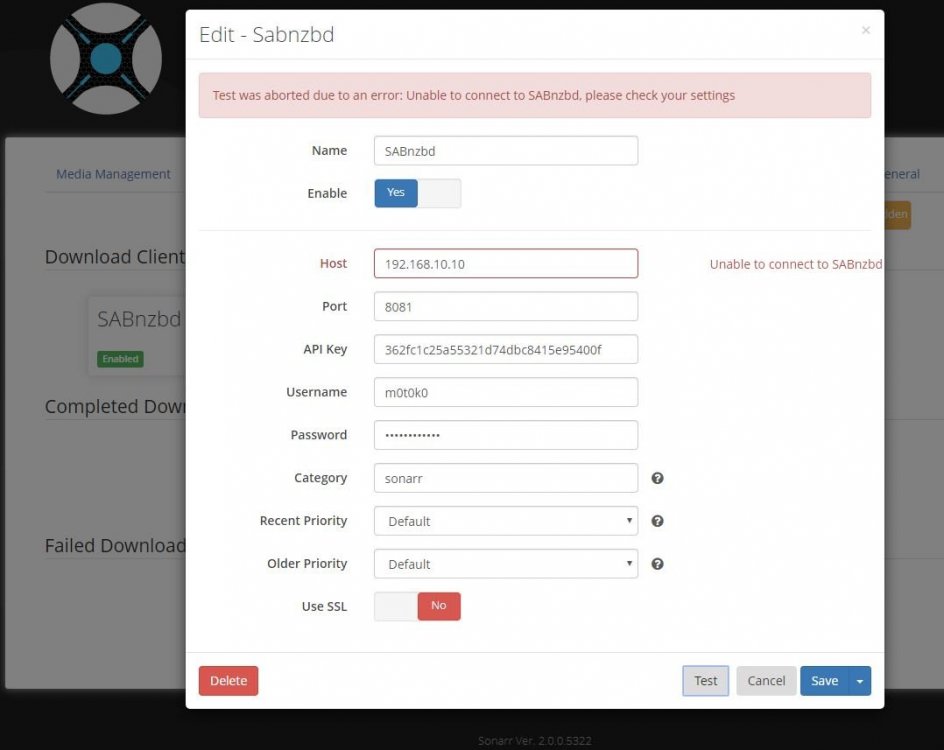The image size is (944, 750).
Task: Toggle the Use SSL switch
Action: 417,606
